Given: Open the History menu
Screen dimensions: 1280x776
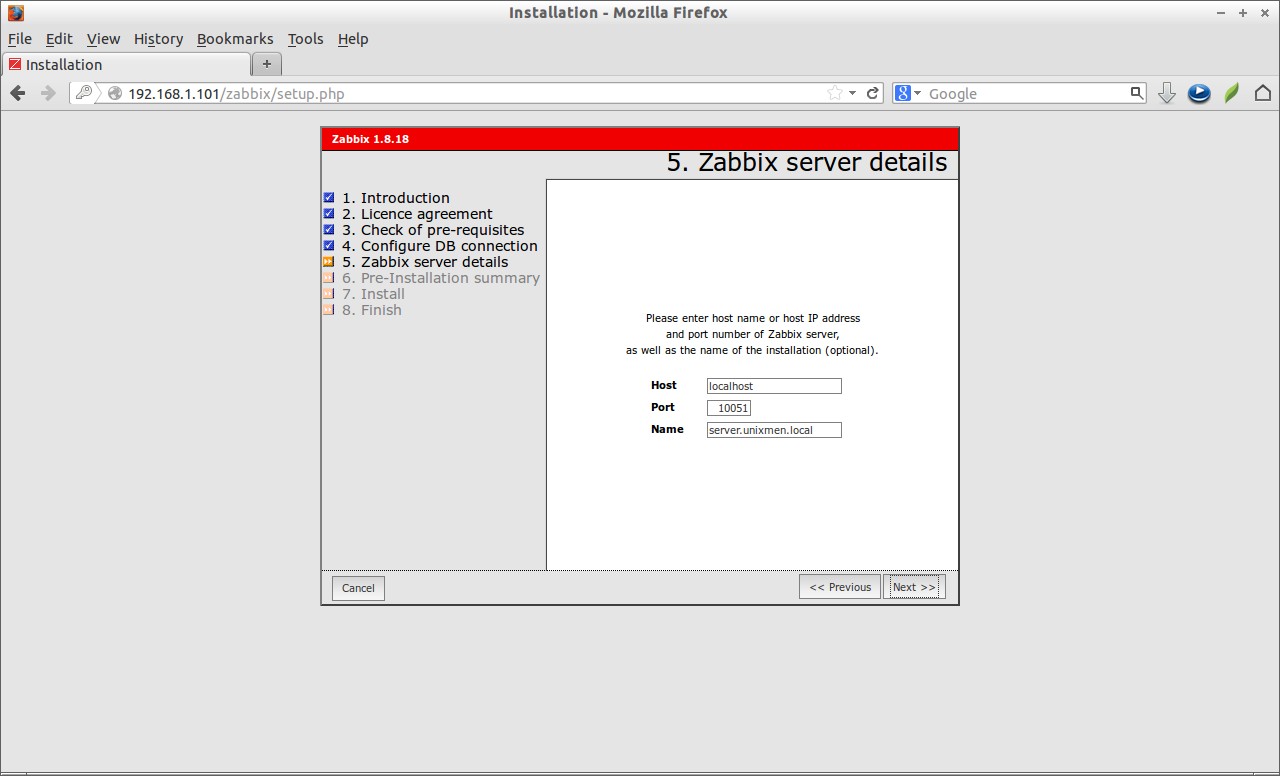Looking at the screenshot, I should point(158,39).
